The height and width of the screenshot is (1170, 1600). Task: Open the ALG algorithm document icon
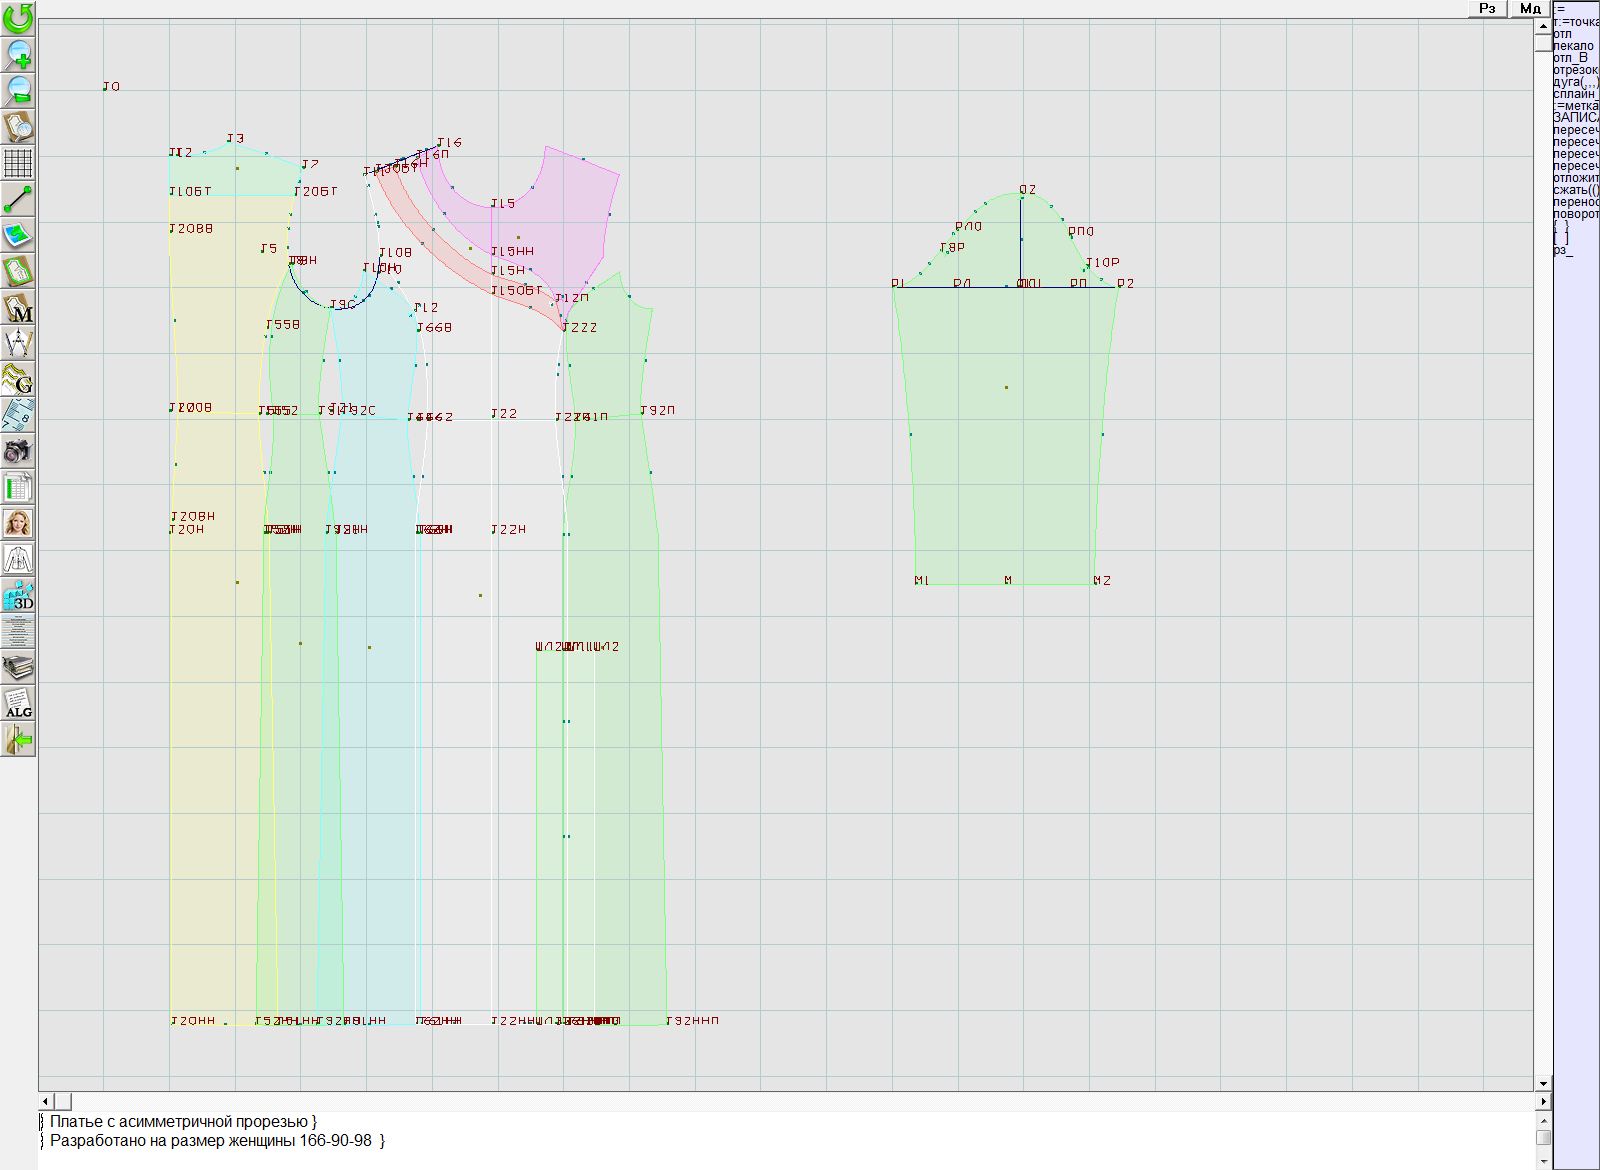pyautogui.click(x=18, y=703)
